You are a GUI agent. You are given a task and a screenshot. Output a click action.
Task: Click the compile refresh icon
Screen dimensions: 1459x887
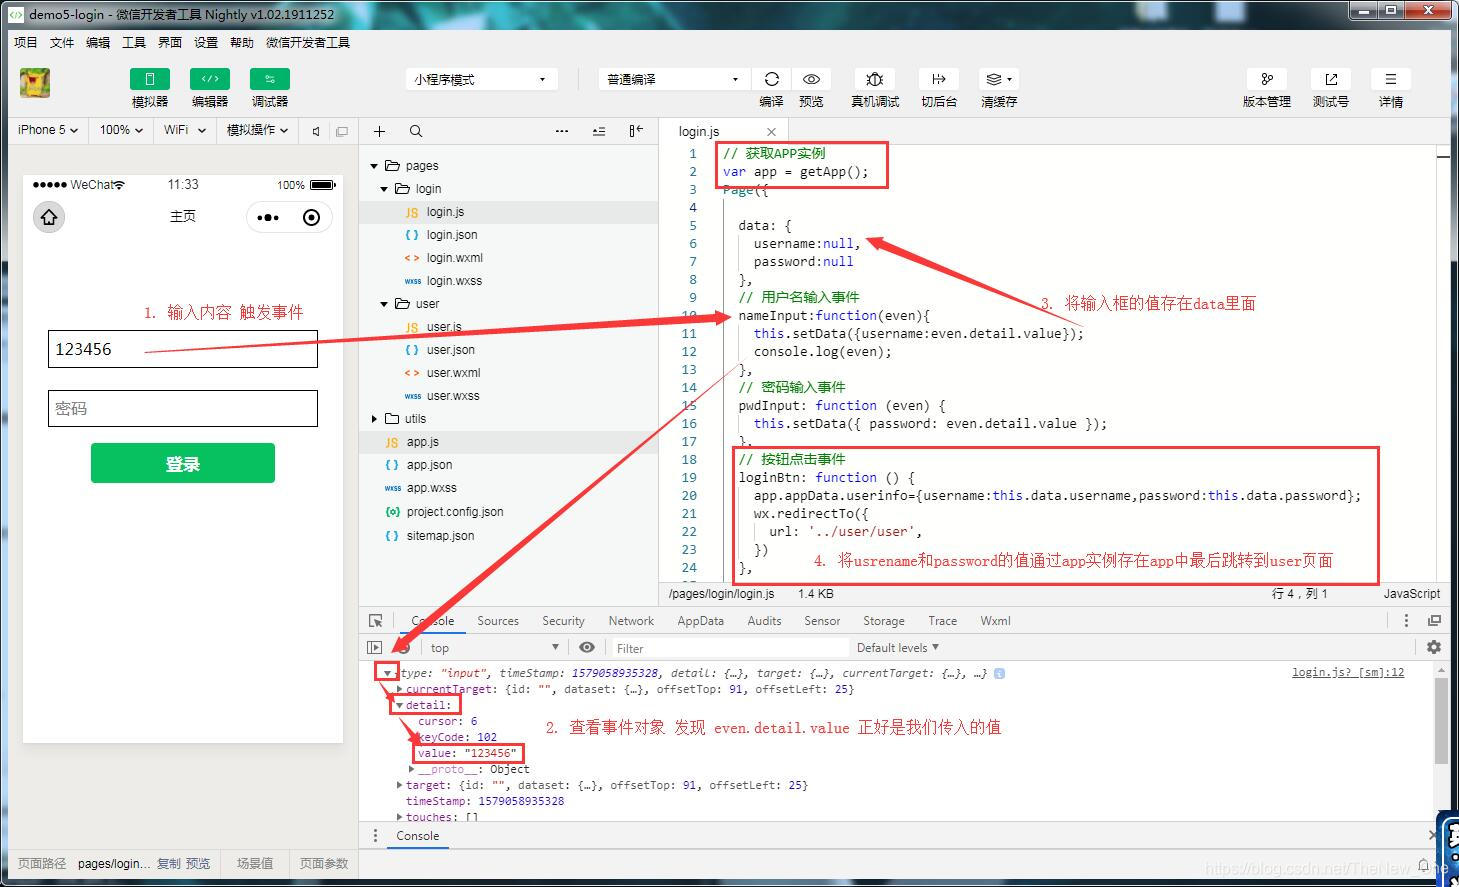click(x=771, y=79)
